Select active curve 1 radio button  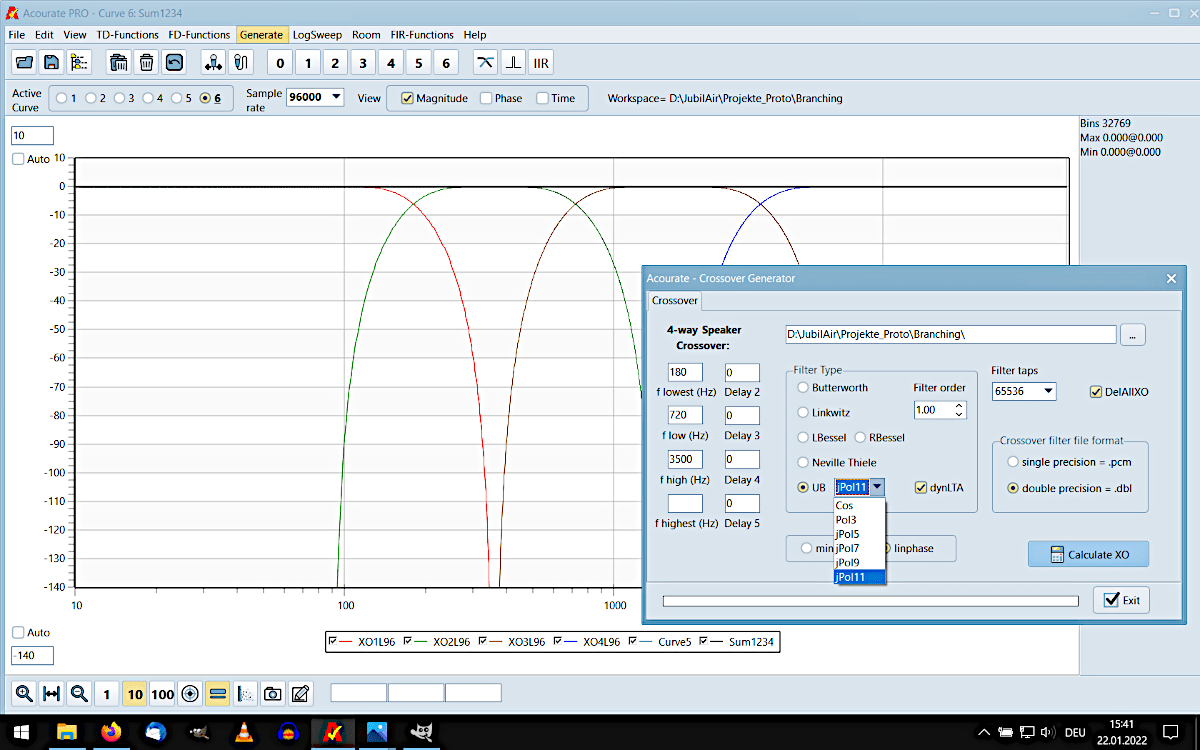tap(62, 98)
